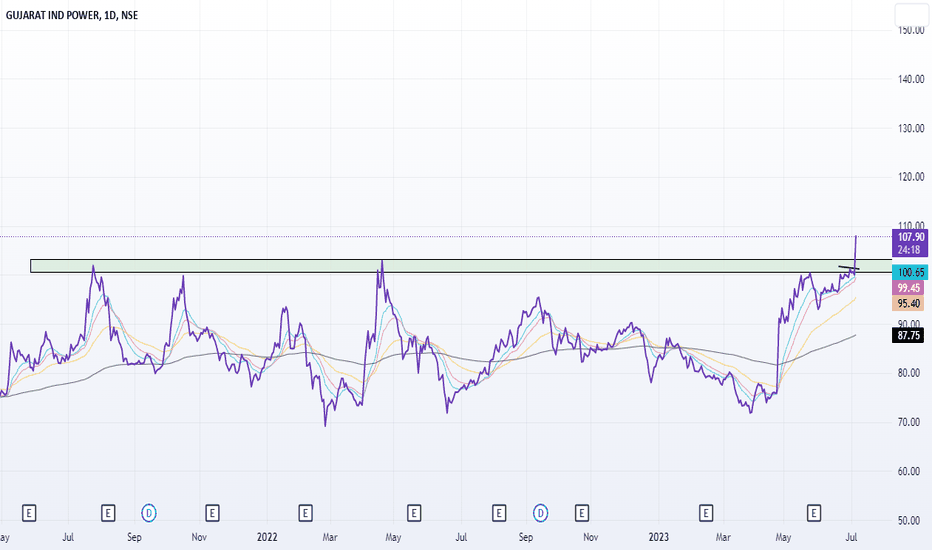932x550 pixels.
Task: Click the 80.00 price axis label
Action: click(x=911, y=373)
